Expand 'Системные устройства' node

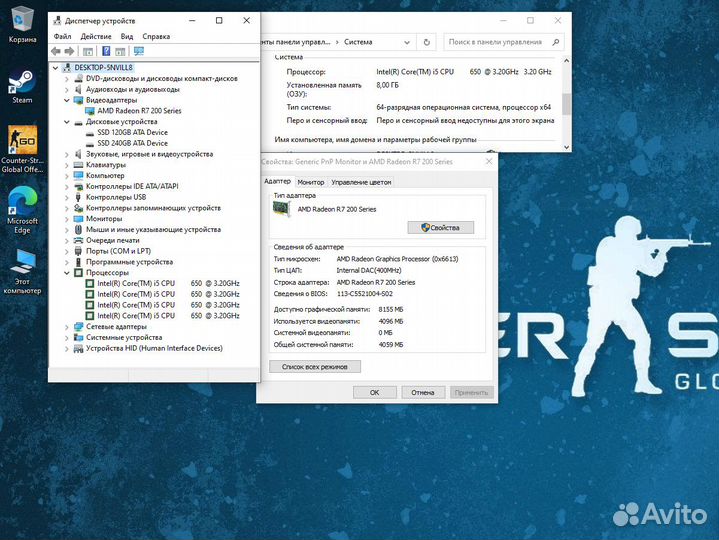click(67, 338)
